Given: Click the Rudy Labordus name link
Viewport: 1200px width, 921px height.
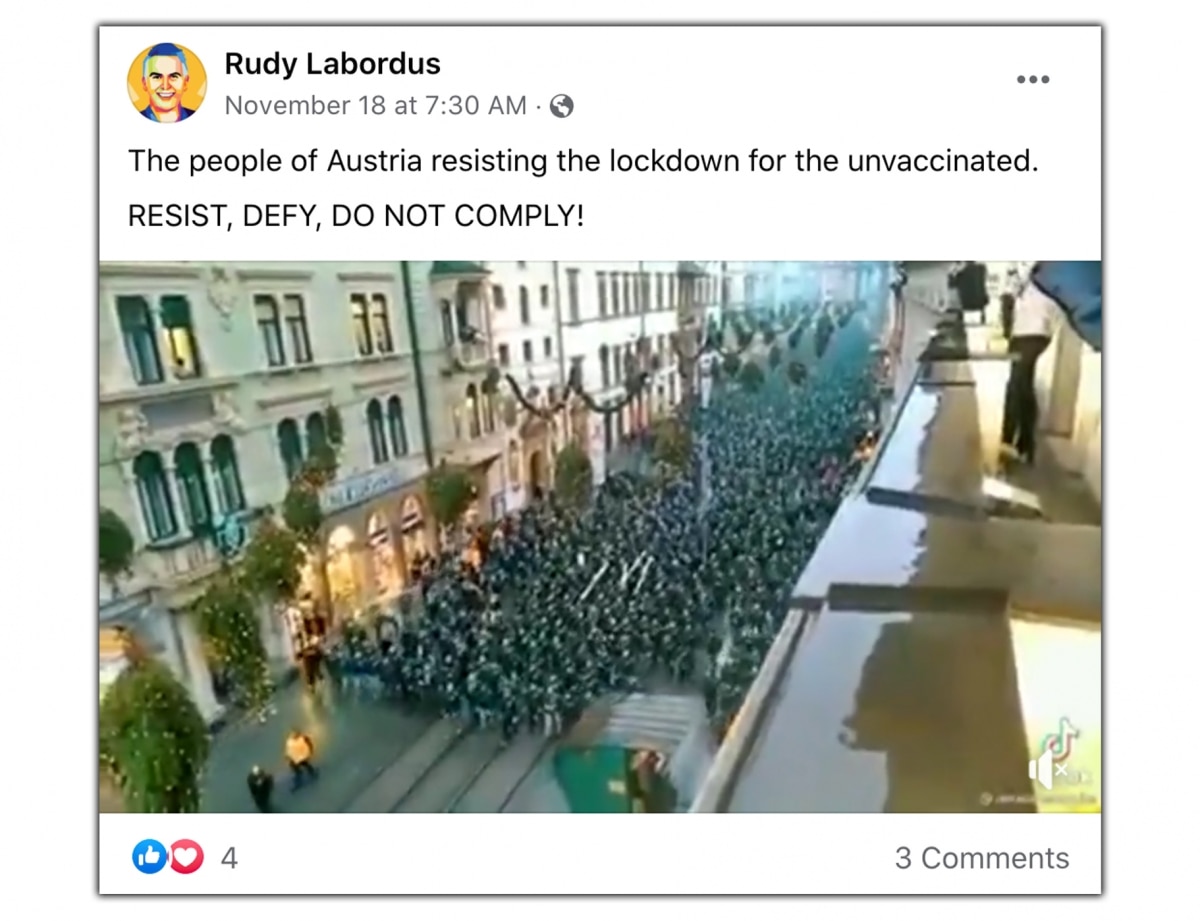Looking at the screenshot, I should [x=332, y=64].
